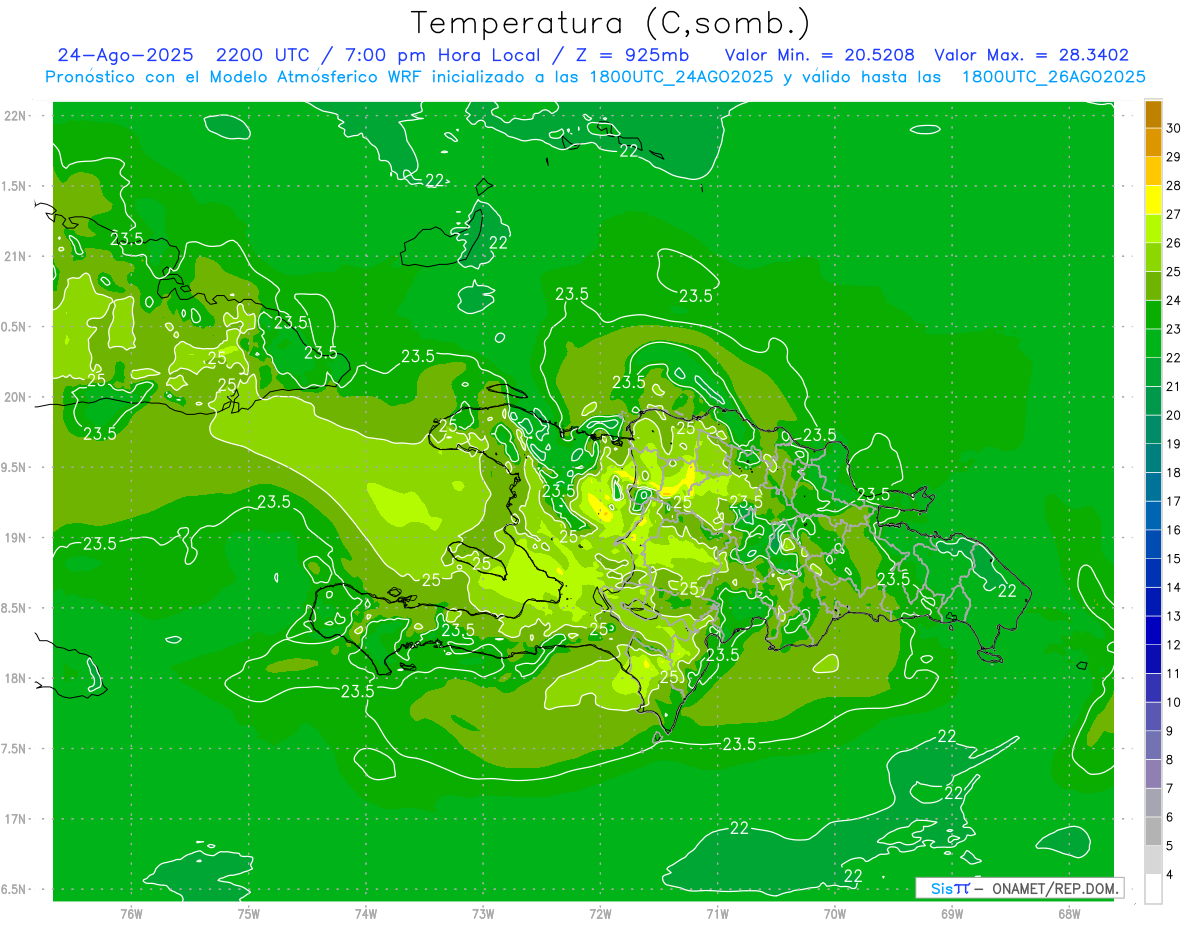Image resolution: width=1200 pixels, height=927 pixels.
Task: Click the yellow swatch between 27 and 28
Action: 1153,201
